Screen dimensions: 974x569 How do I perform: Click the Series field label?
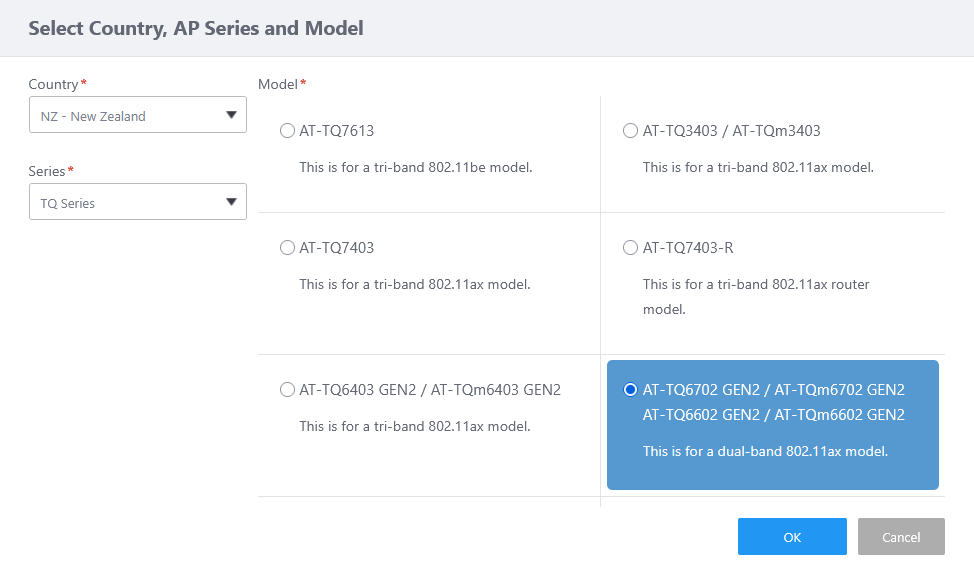(48, 171)
